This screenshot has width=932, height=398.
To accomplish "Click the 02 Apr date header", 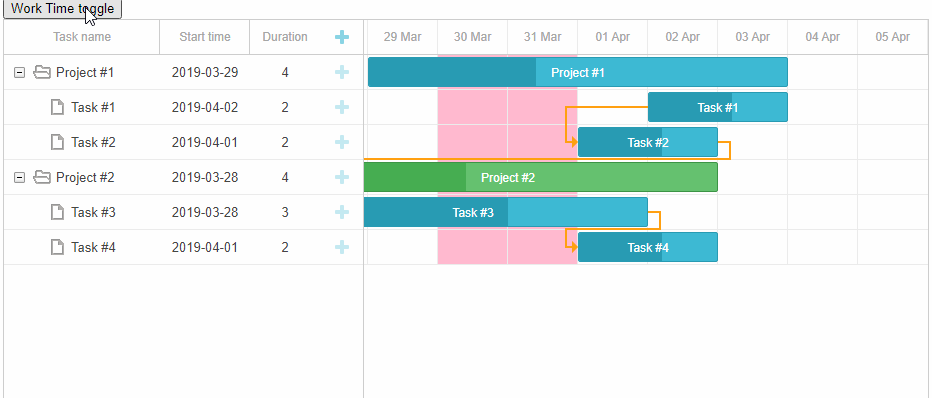I will click(682, 37).
